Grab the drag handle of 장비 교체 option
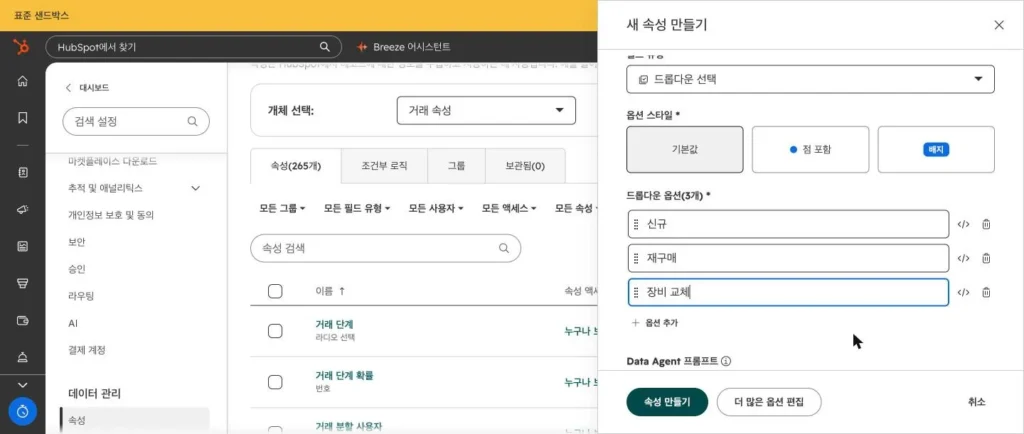This screenshot has width=1024, height=434. point(636,292)
